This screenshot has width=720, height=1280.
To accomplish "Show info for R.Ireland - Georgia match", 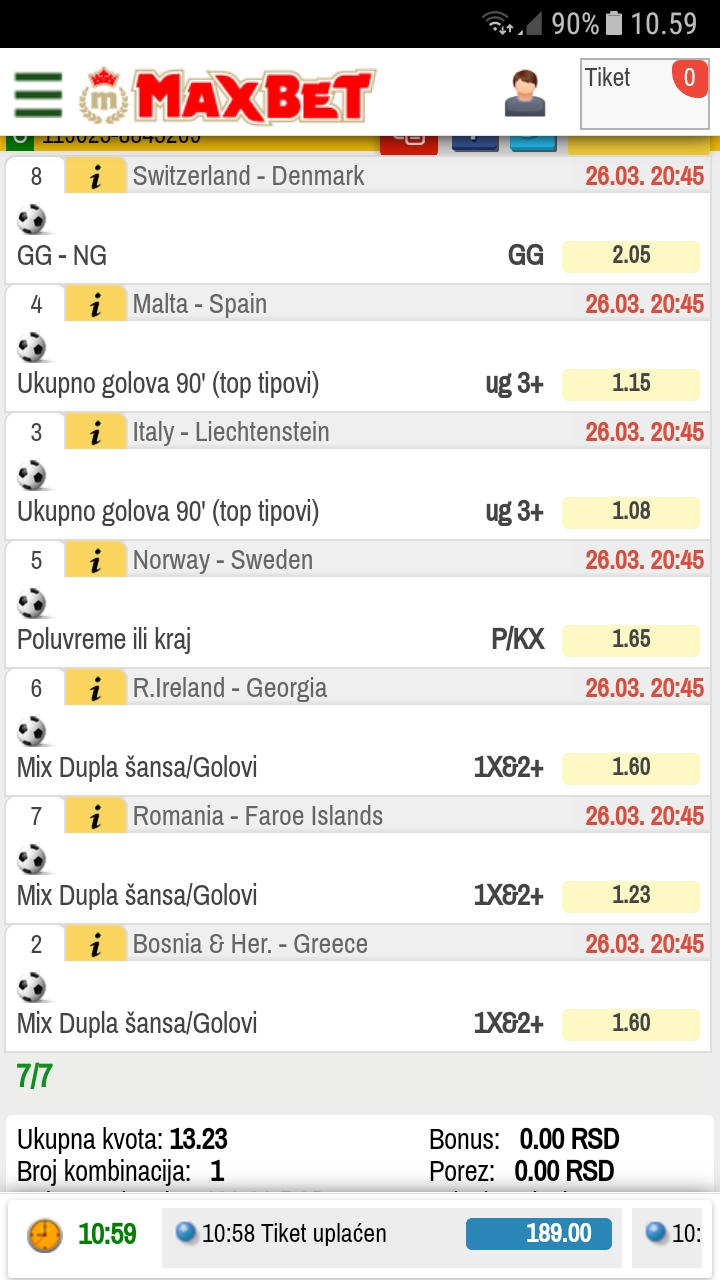I will tap(96, 688).
